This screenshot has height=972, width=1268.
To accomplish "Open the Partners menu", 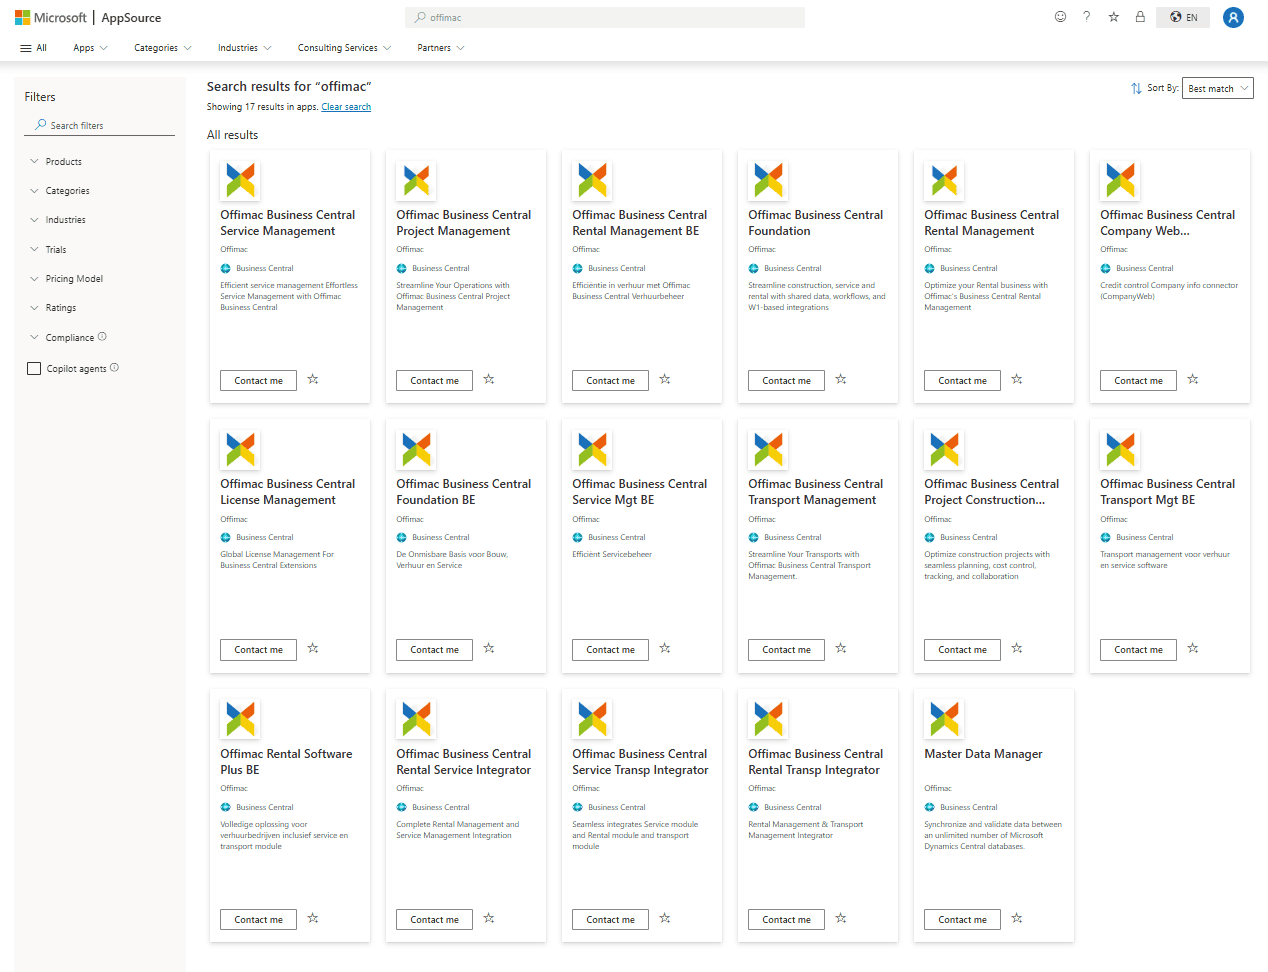I will (441, 48).
